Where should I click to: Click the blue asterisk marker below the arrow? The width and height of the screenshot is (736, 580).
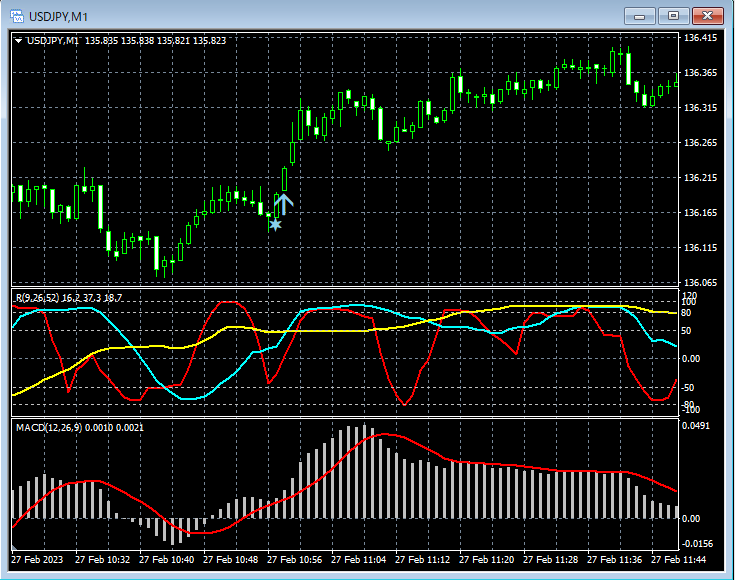[x=275, y=225]
